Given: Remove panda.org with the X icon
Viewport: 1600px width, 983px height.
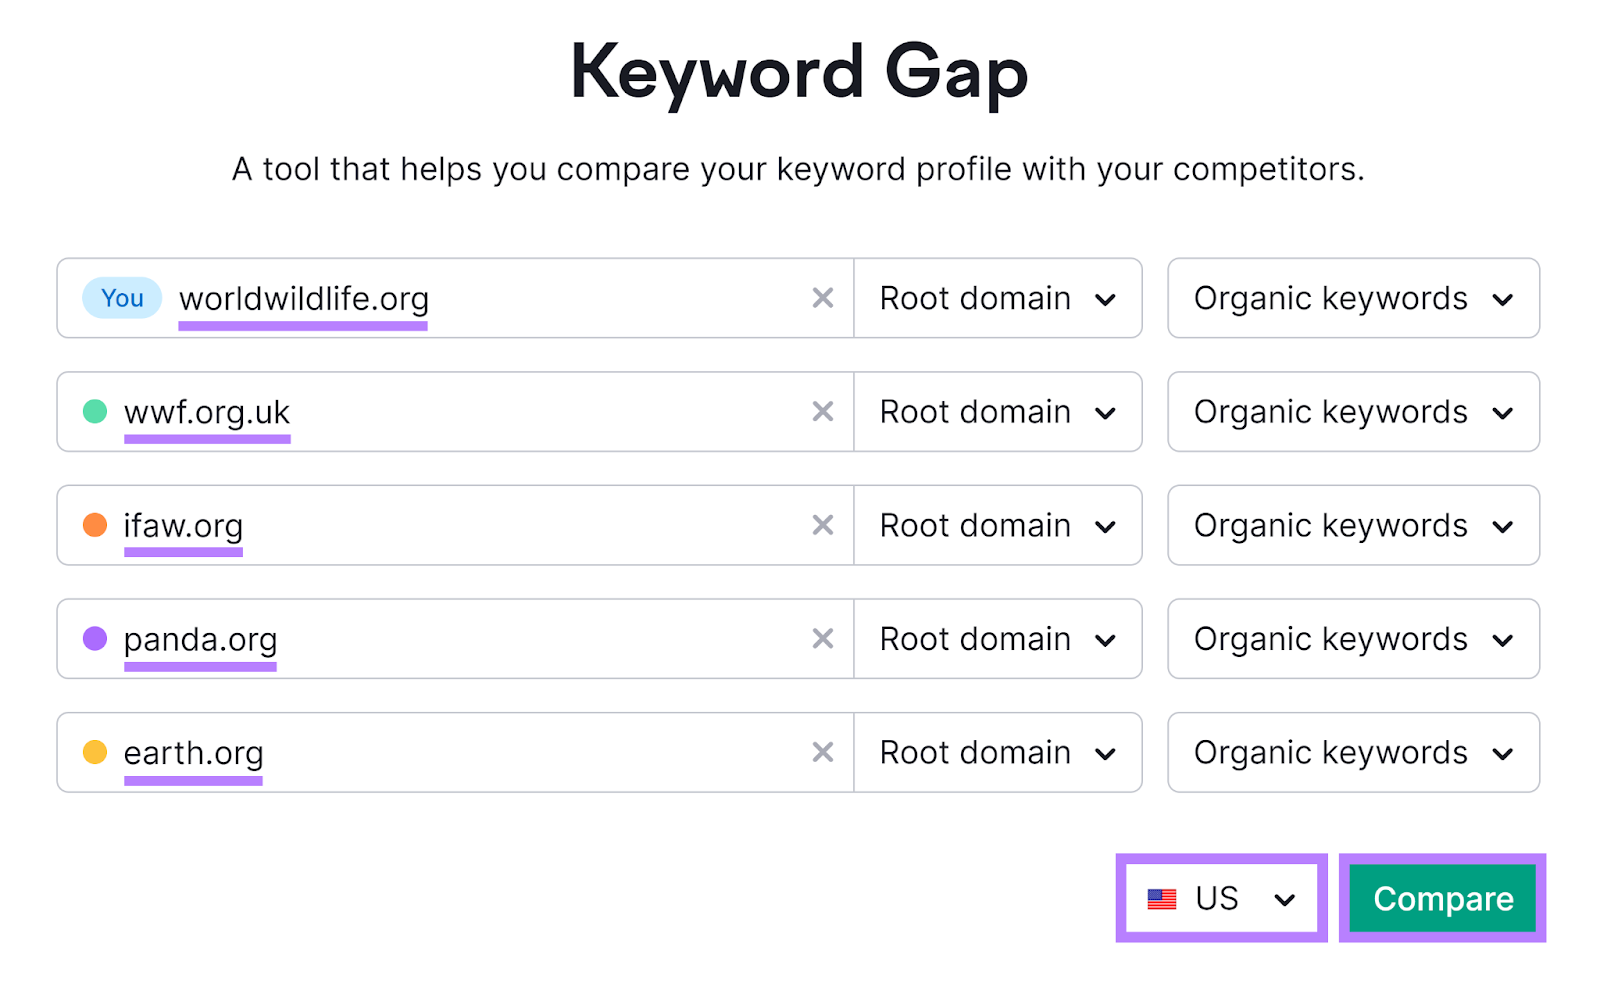Looking at the screenshot, I should (822, 639).
